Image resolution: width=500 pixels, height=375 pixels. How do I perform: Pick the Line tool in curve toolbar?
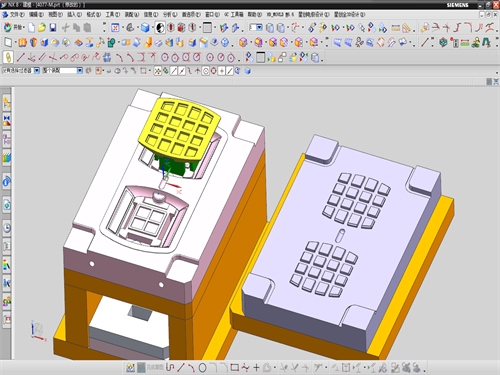tap(20, 57)
